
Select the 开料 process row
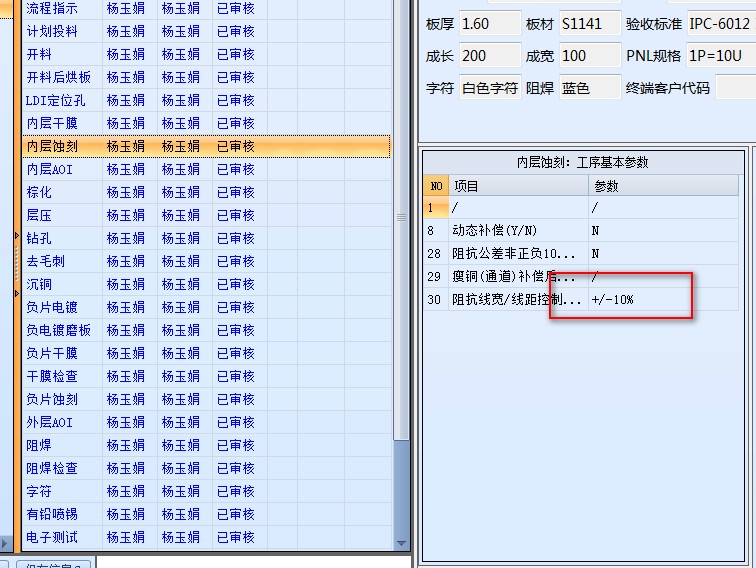(206, 54)
